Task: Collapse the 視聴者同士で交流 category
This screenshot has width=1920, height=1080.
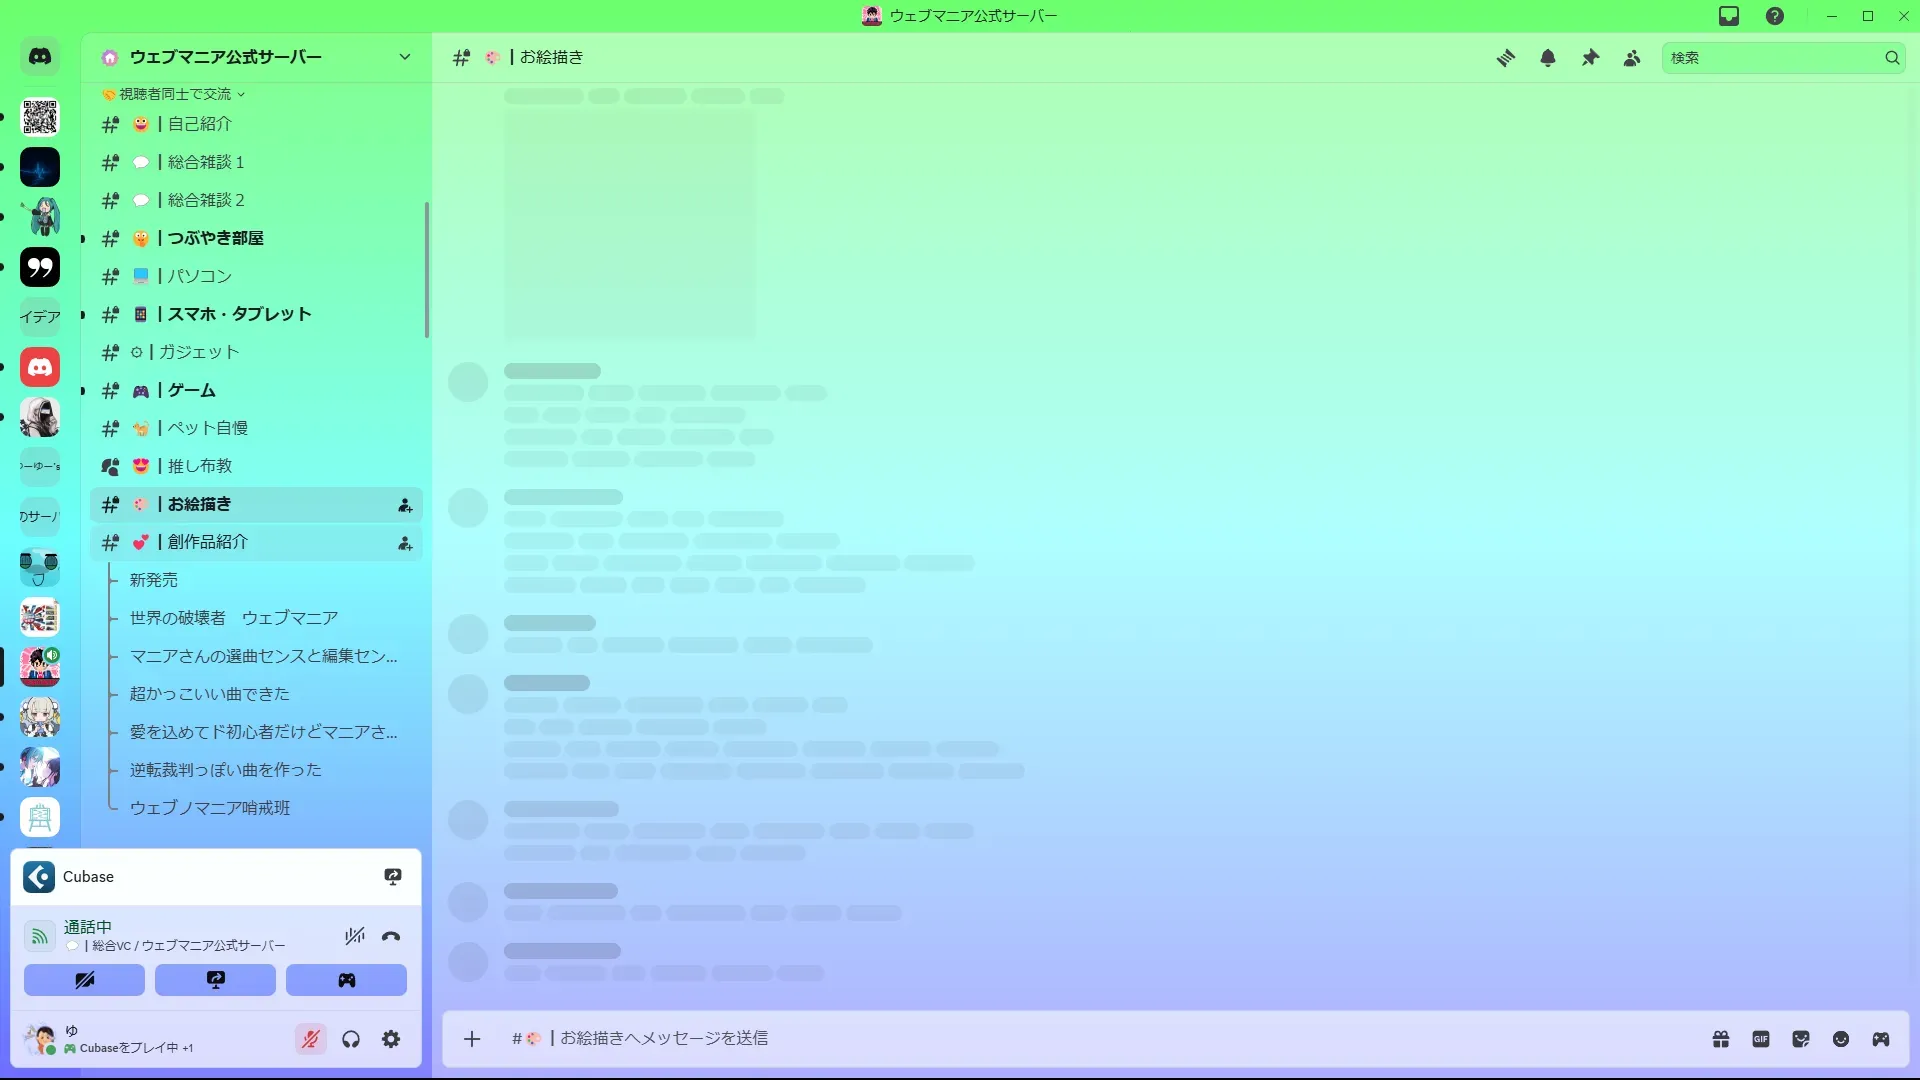Action: (x=175, y=94)
